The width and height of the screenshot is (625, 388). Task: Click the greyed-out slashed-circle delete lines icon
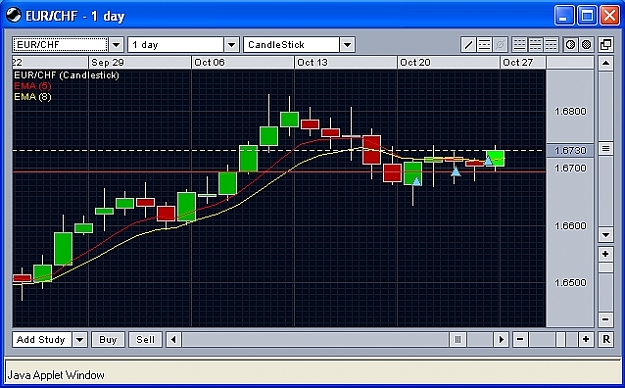(x=500, y=45)
